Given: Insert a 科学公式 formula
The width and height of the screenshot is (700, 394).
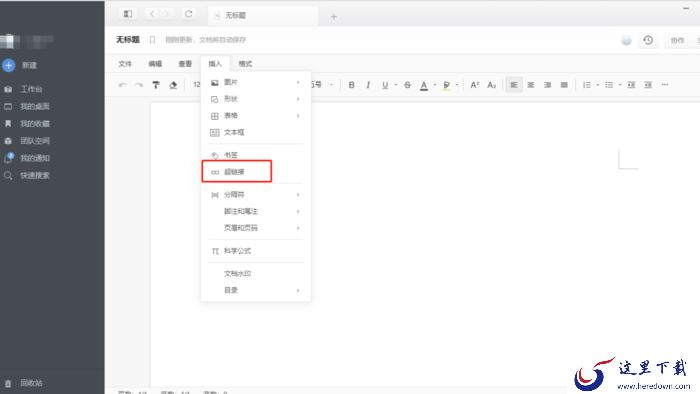Looking at the screenshot, I should pyautogui.click(x=256, y=251).
